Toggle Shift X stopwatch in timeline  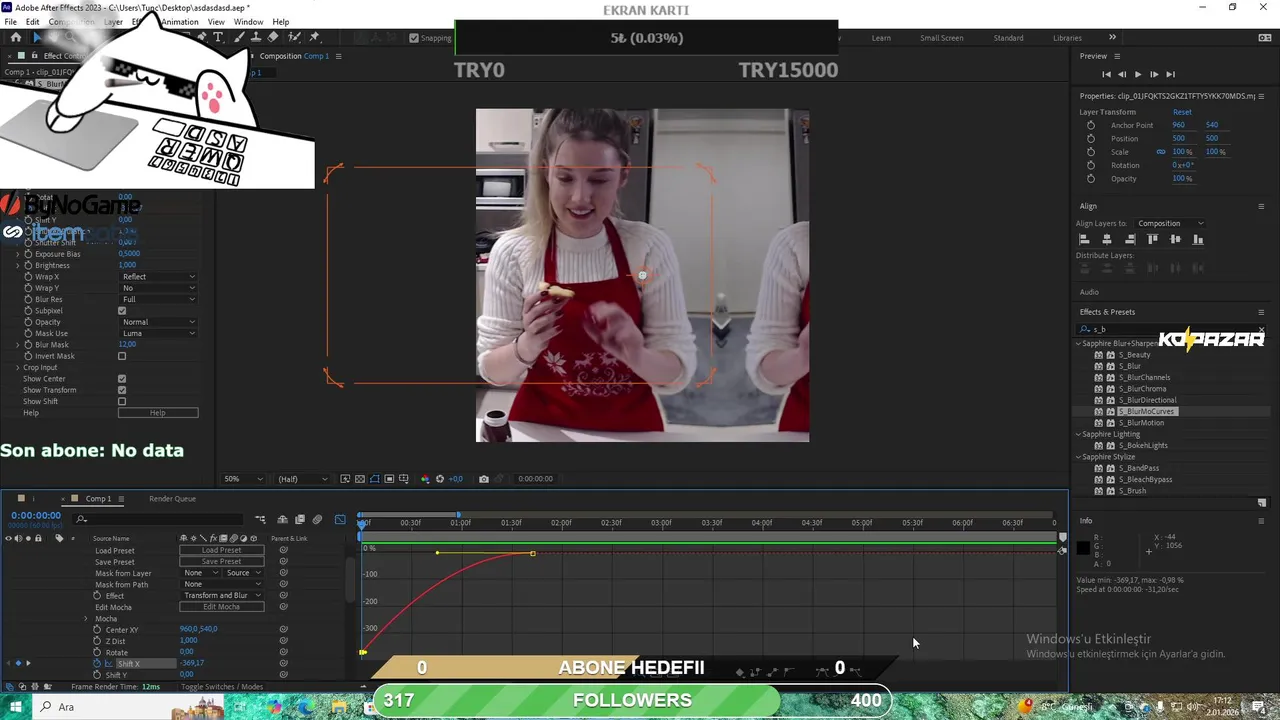(x=97, y=664)
